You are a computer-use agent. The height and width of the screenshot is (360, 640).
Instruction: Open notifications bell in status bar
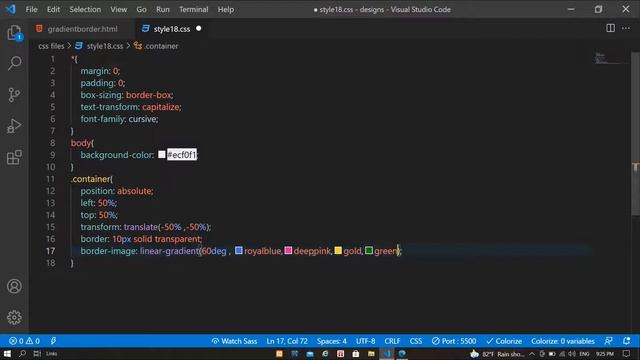(627, 341)
